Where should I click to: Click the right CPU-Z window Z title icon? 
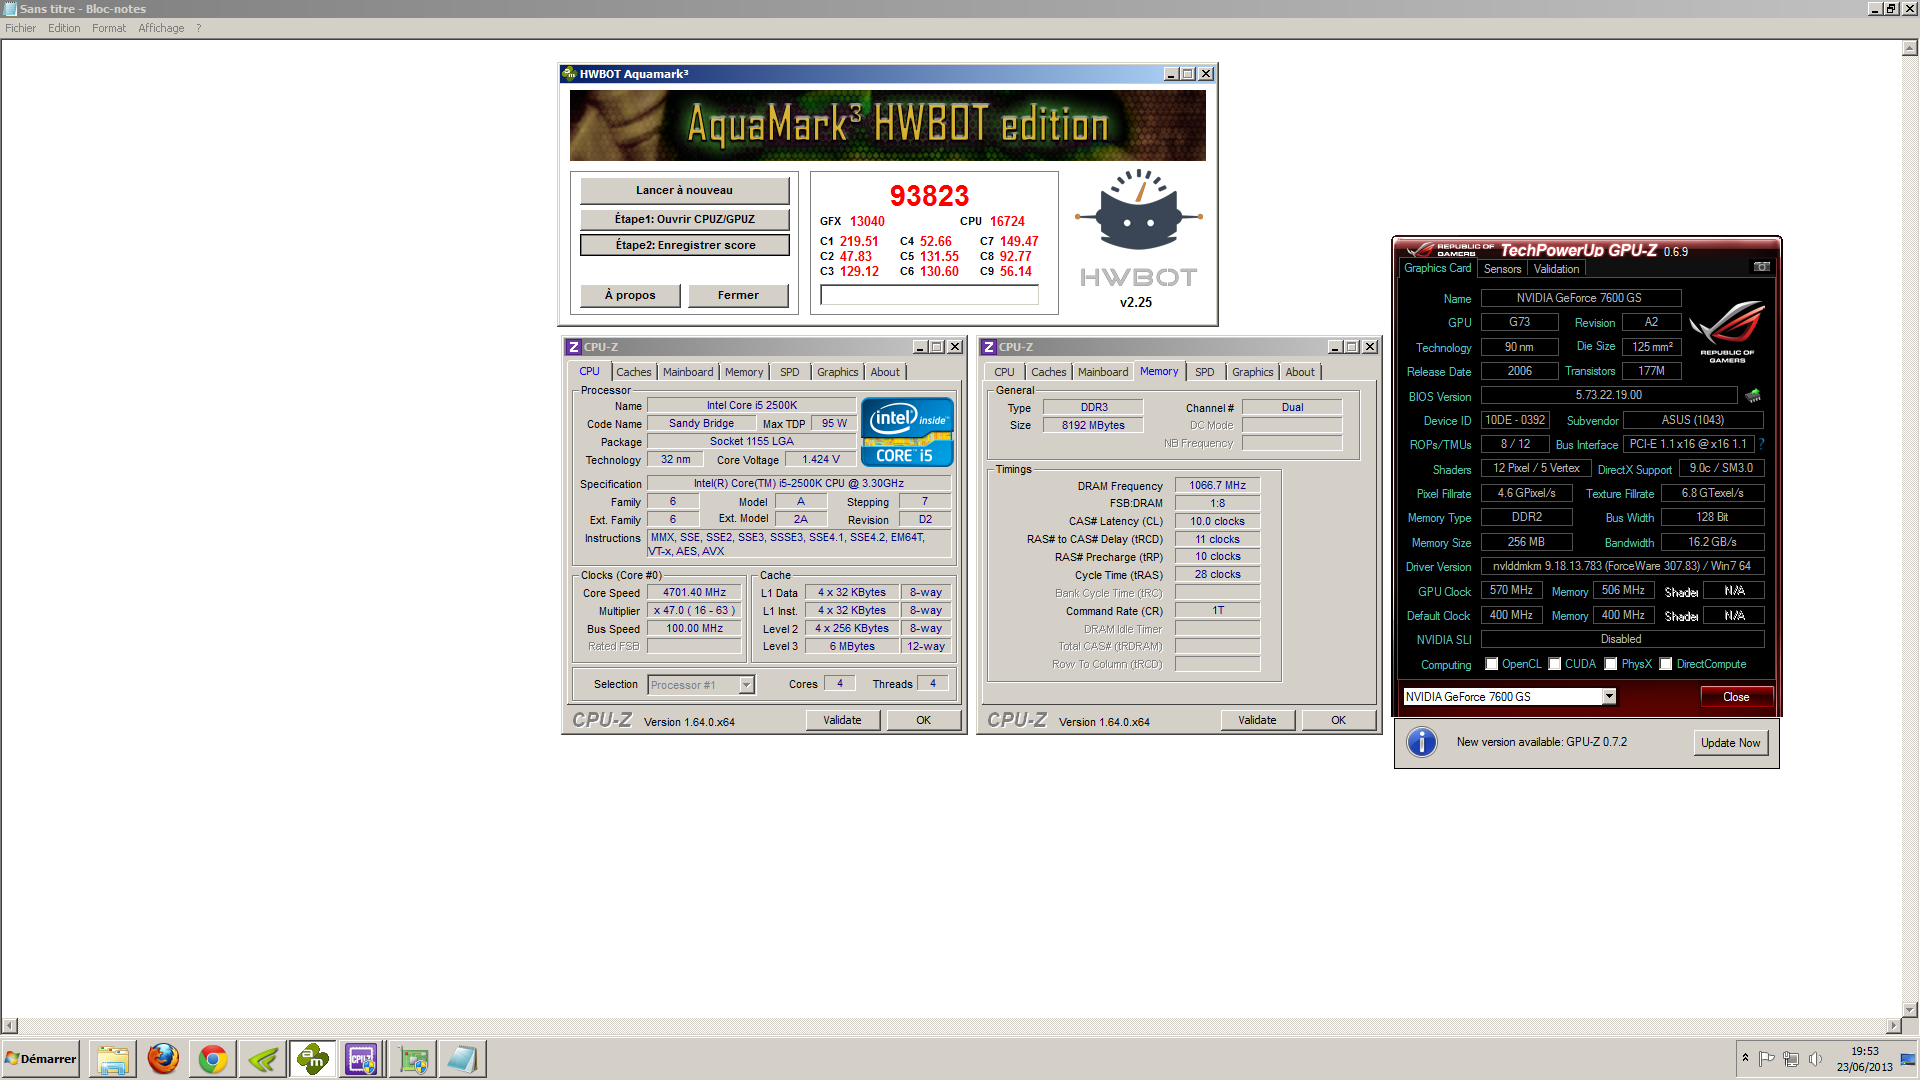[x=988, y=347]
